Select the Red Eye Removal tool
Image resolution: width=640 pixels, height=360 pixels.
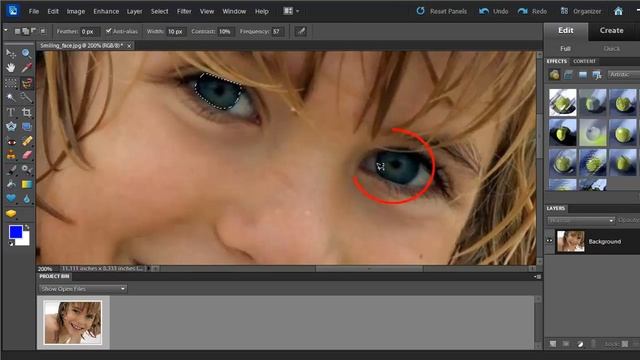[x=11, y=142]
